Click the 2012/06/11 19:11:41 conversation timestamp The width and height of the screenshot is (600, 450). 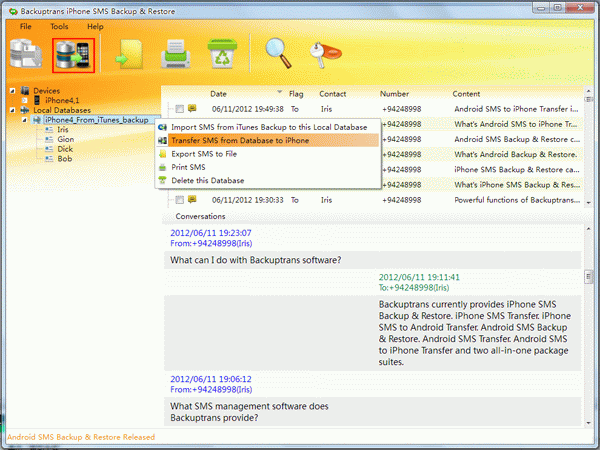(419, 277)
